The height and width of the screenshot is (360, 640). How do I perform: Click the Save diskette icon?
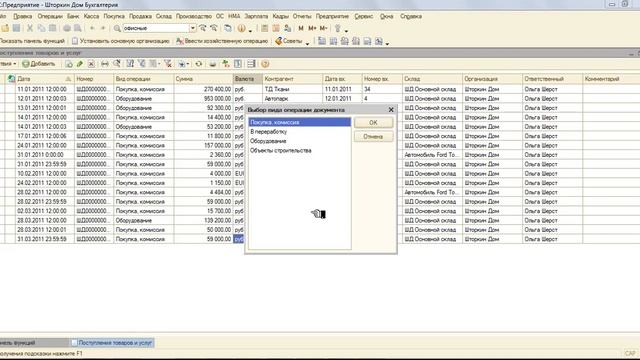coord(16,28)
